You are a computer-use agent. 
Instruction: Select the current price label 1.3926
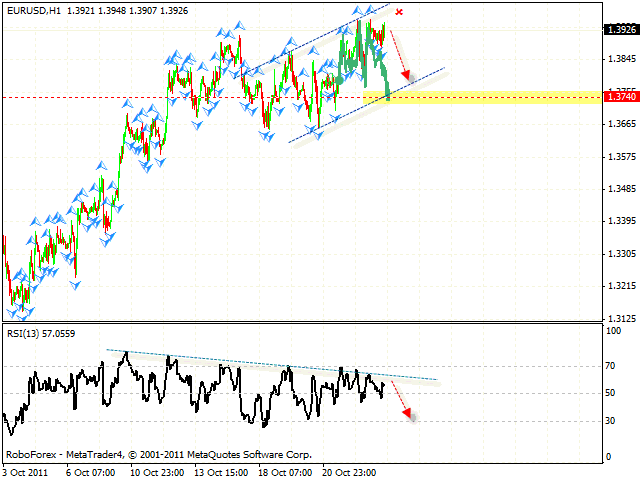click(x=621, y=30)
